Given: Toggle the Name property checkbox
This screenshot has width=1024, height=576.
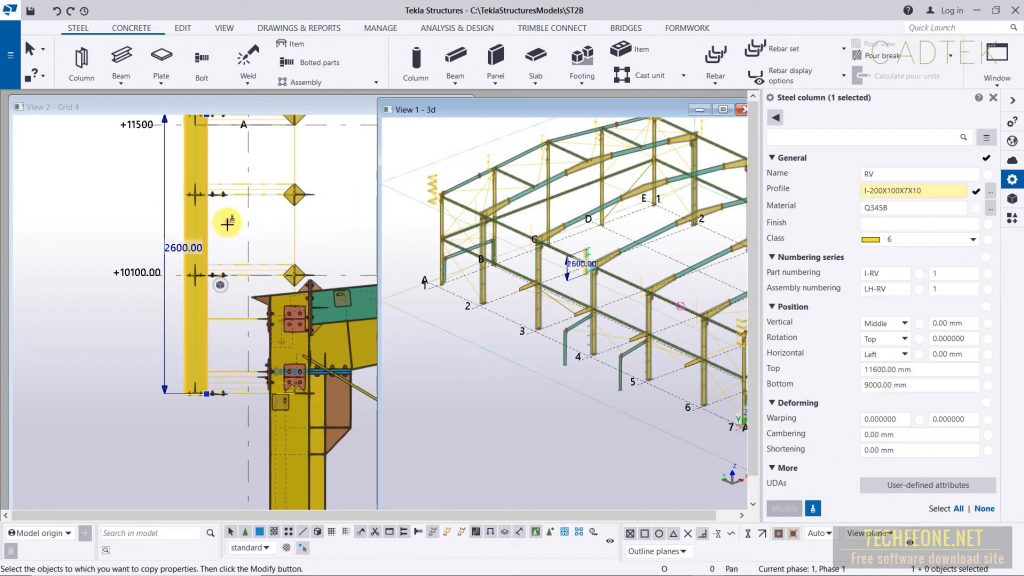Looking at the screenshot, I should point(988,174).
